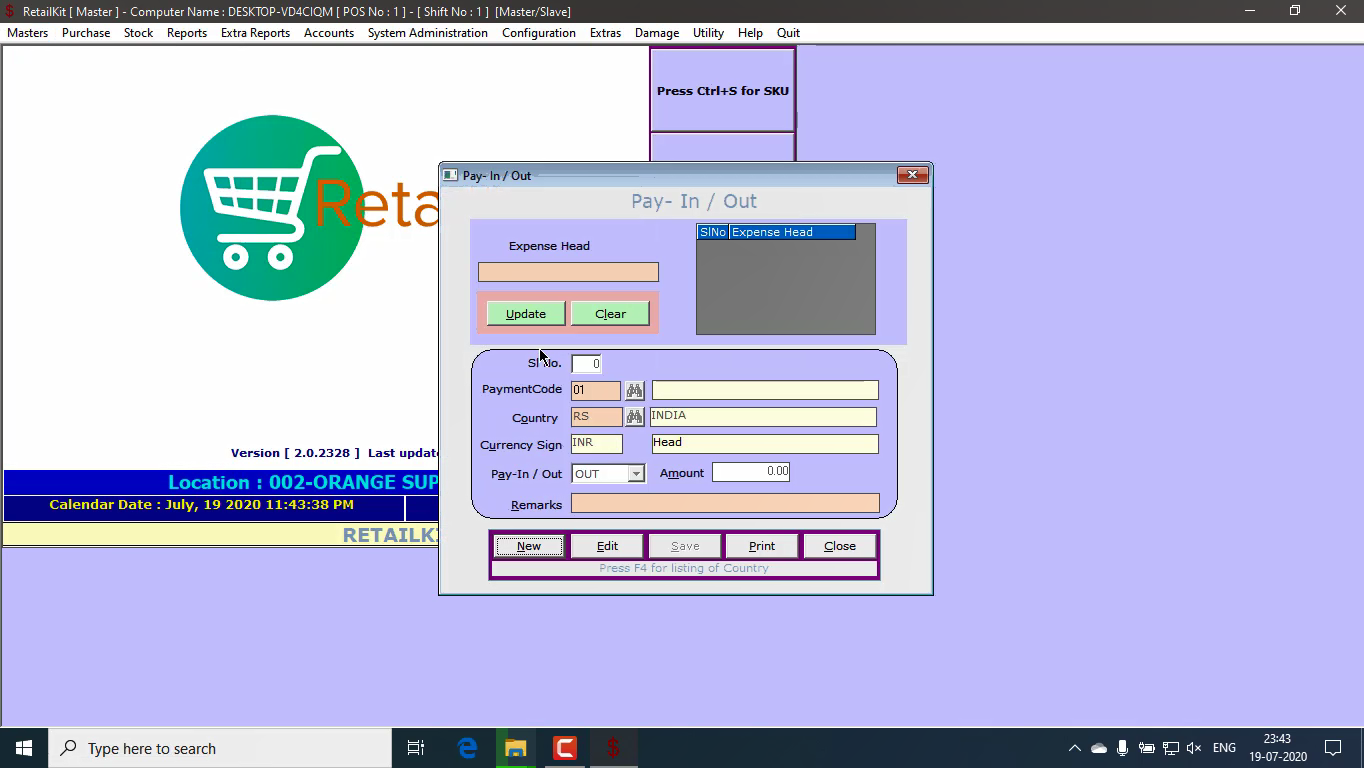Show hidden system tray icons
1364x768 pixels.
click(1075, 748)
